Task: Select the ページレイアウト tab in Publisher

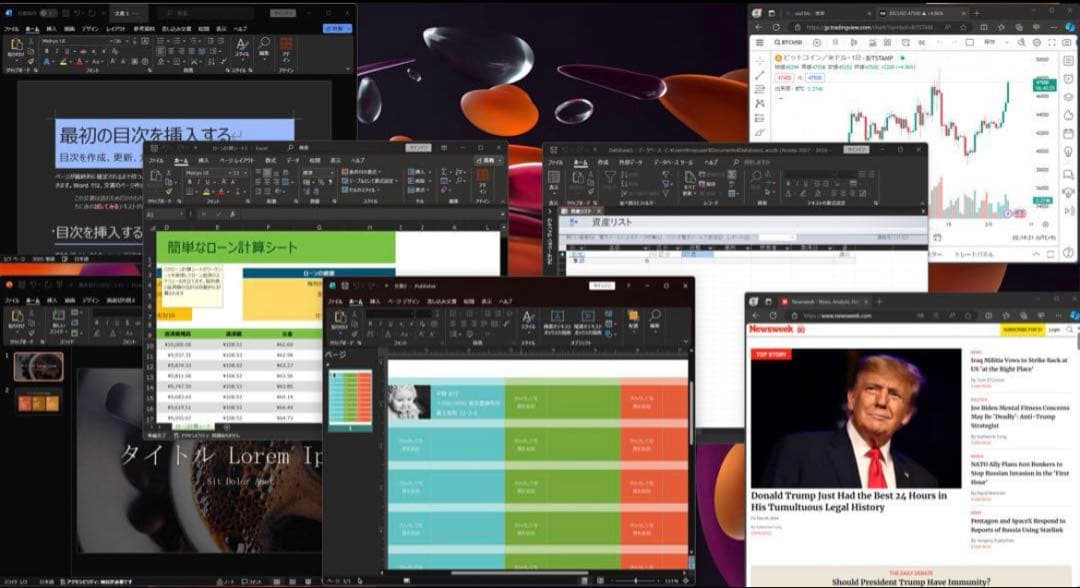Action: click(x=404, y=300)
